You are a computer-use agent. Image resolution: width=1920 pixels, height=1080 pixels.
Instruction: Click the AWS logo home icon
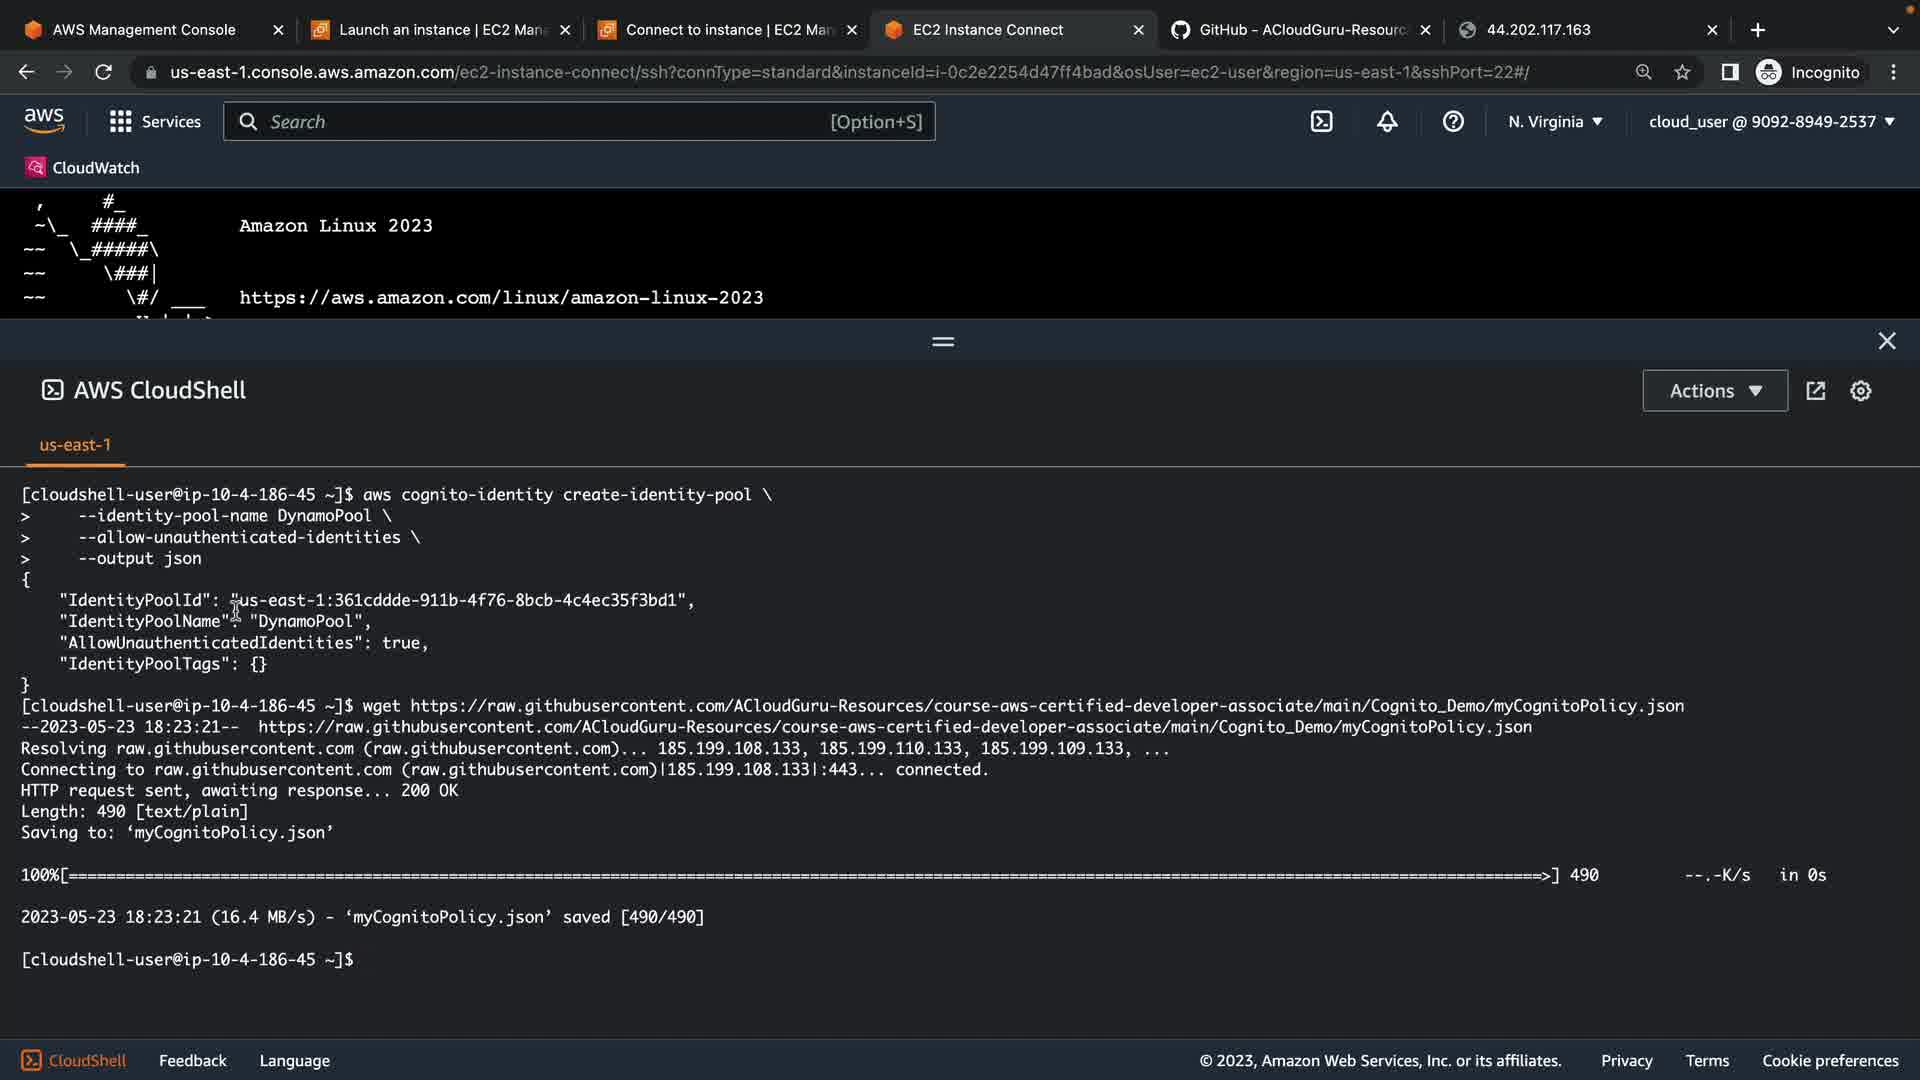coord(44,121)
